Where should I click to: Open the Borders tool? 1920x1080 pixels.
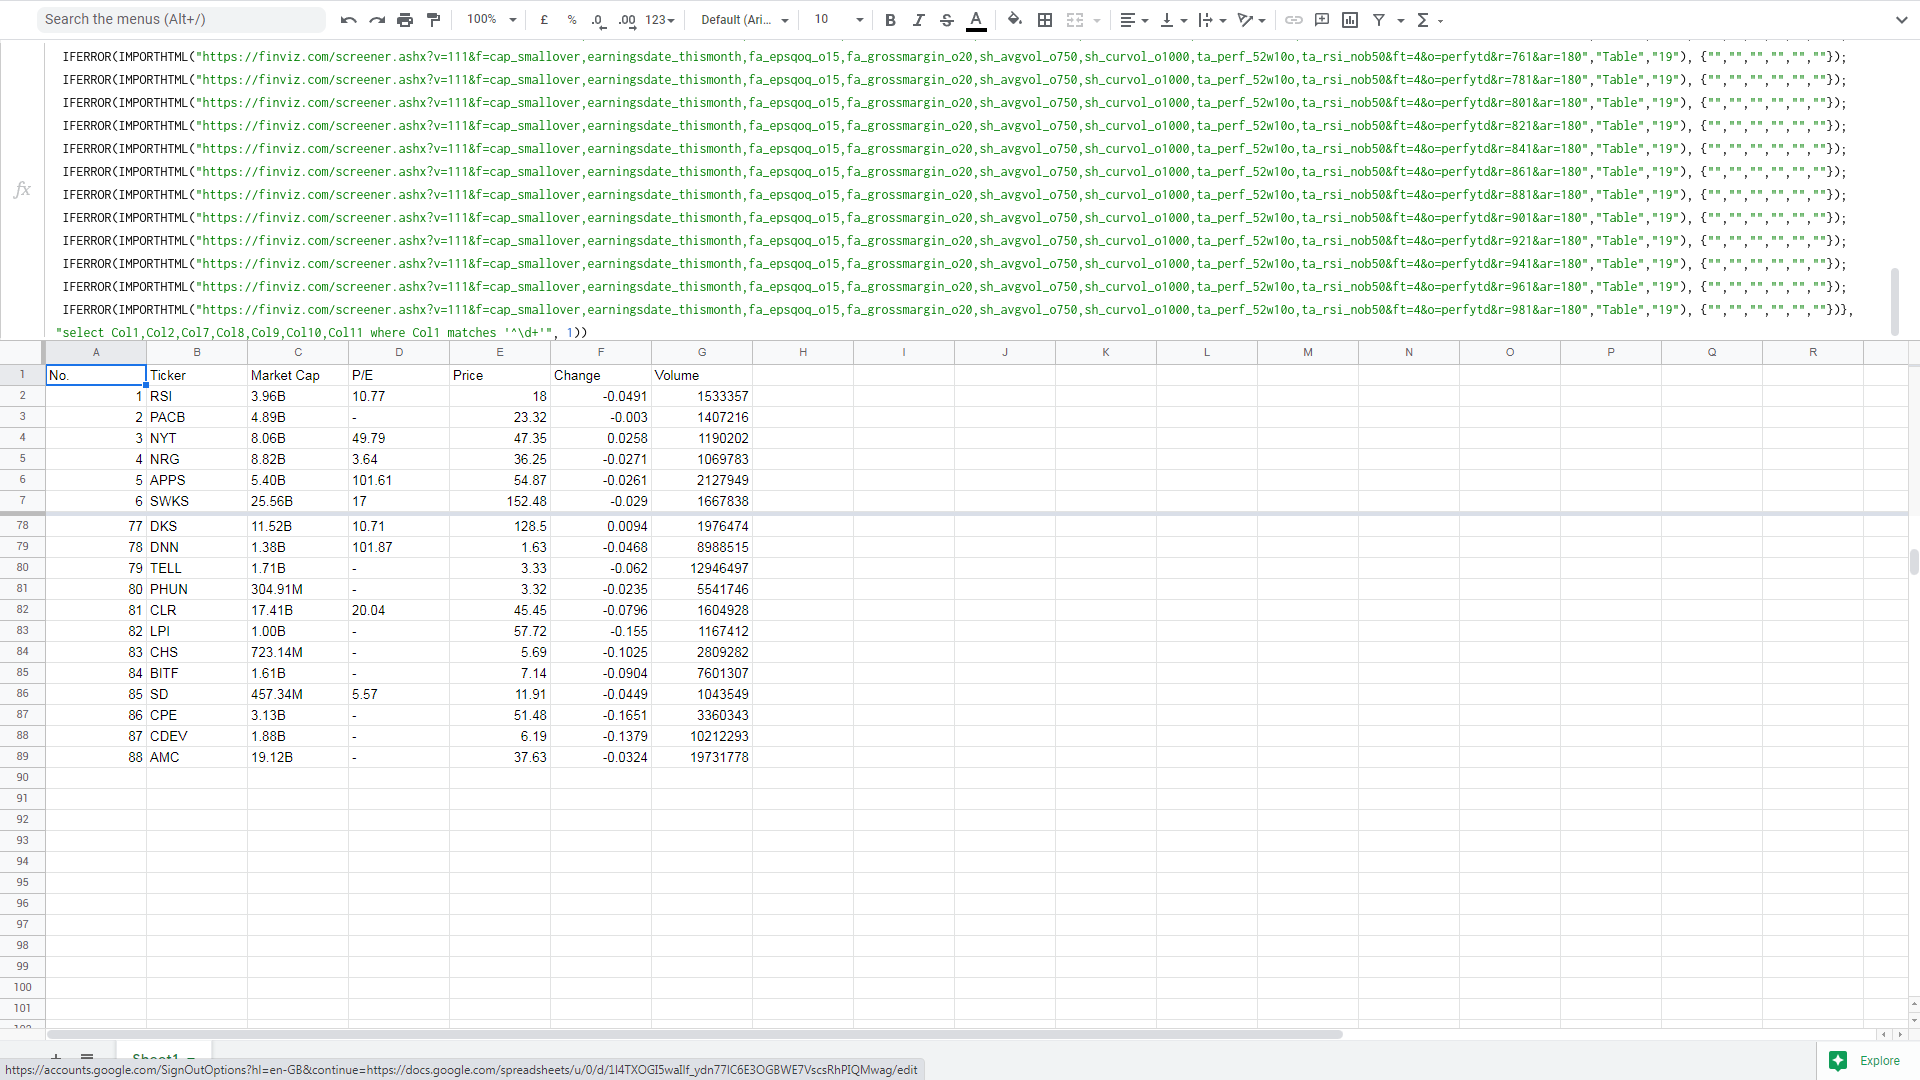pyautogui.click(x=1045, y=20)
